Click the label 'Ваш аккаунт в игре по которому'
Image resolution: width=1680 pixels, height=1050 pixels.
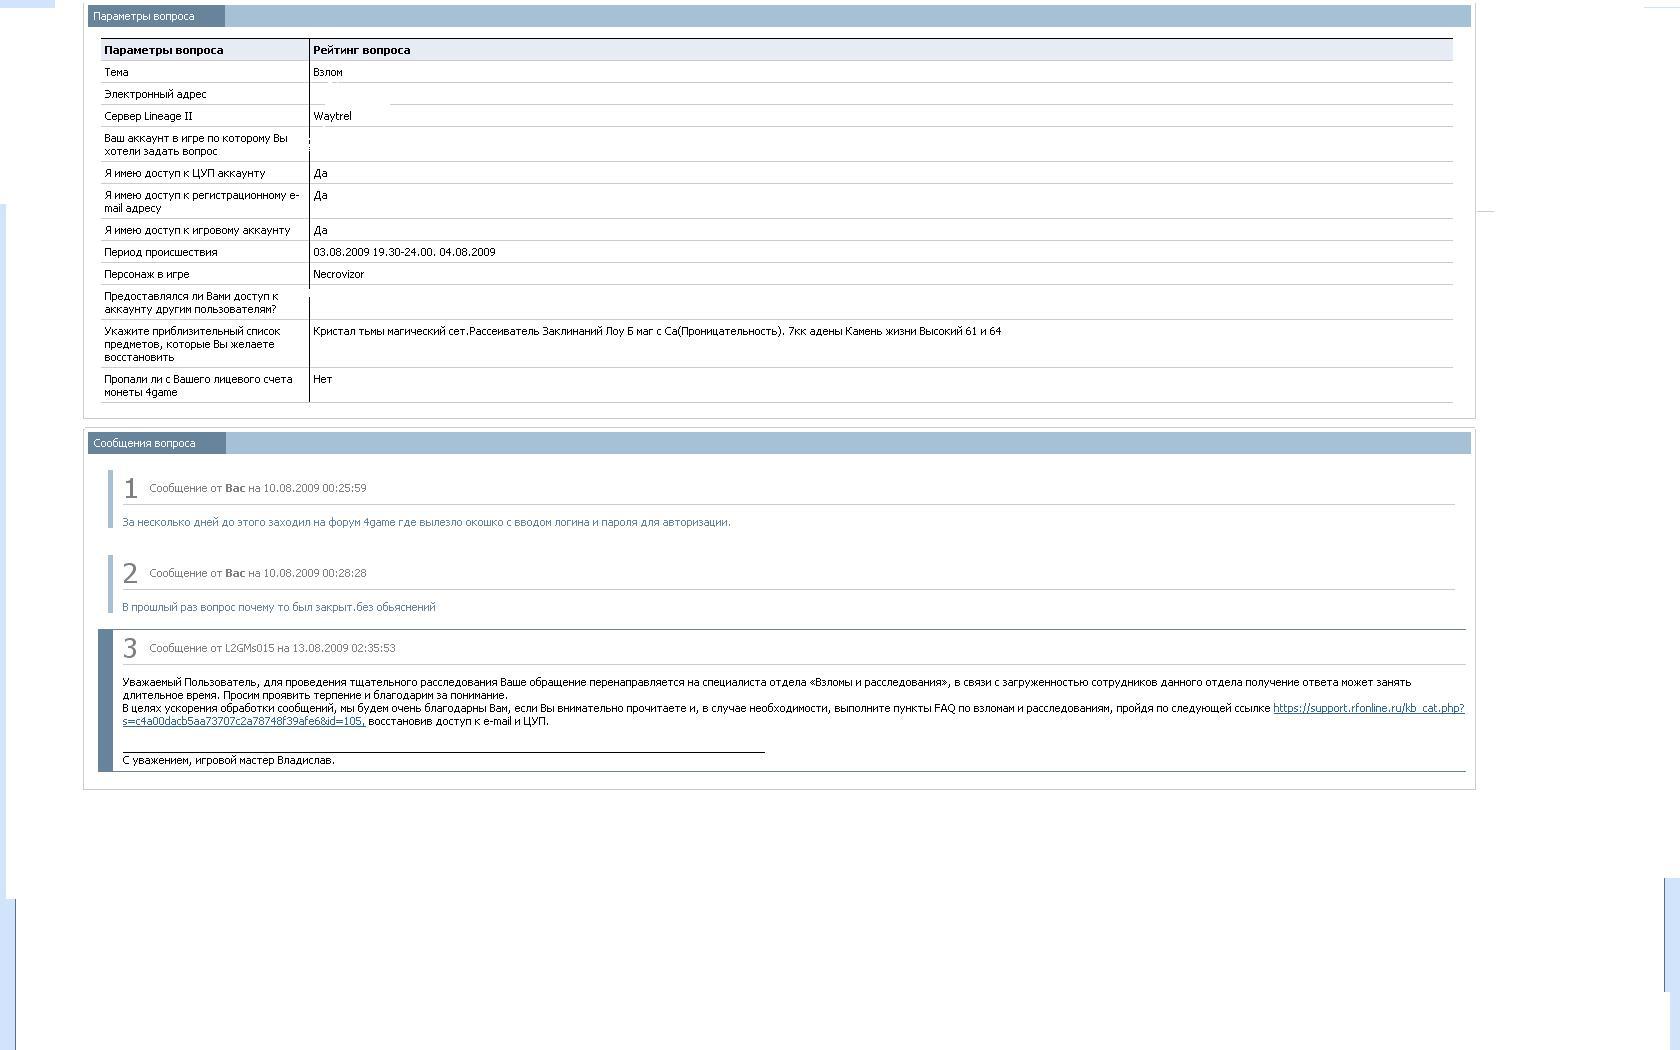point(195,144)
